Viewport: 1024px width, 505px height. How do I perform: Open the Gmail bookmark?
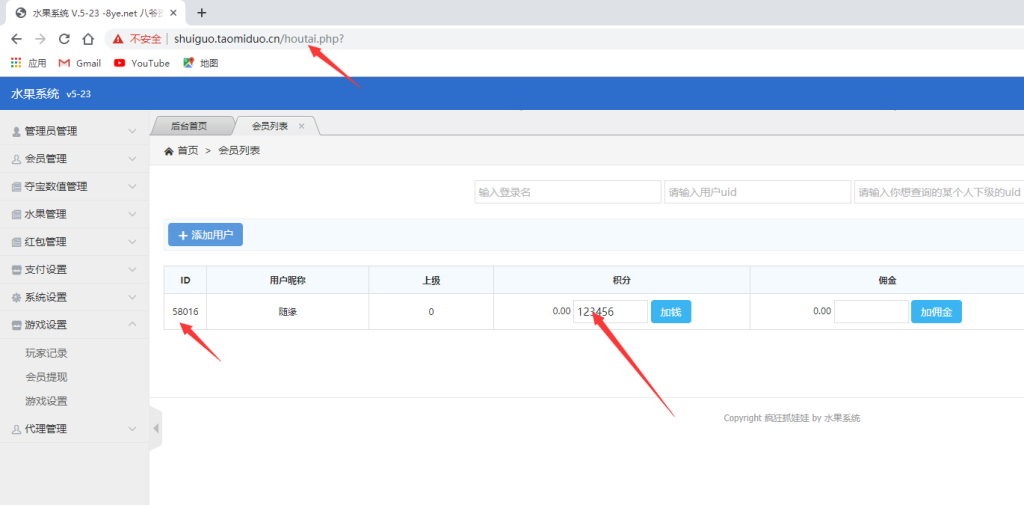(80, 63)
